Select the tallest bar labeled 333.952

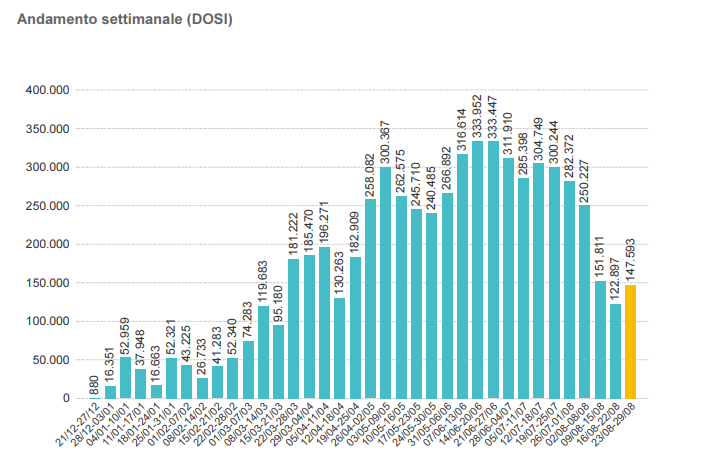click(x=477, y=270)
